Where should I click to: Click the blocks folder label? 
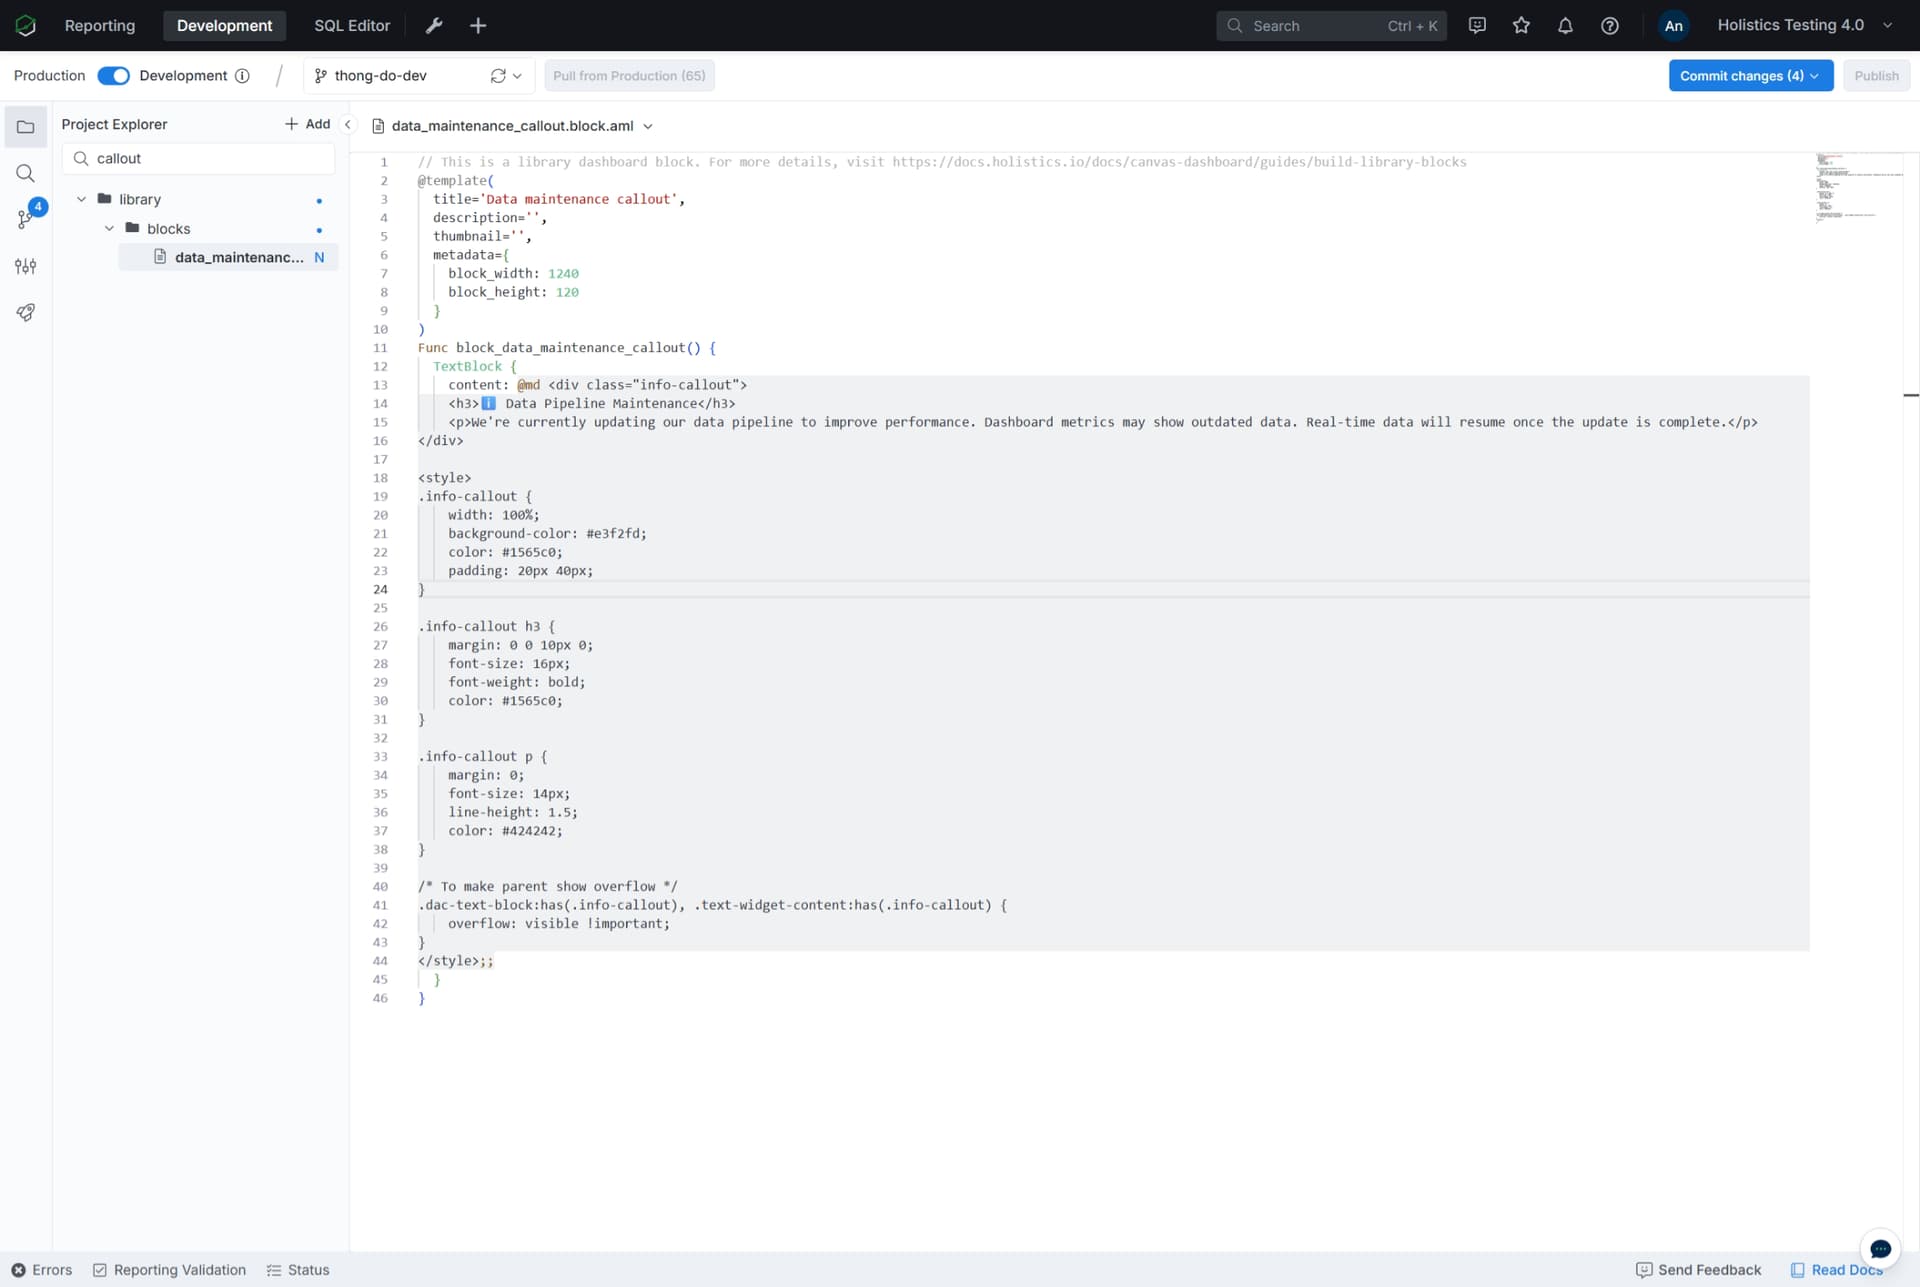pyautogui.click(x=168, y=228)
